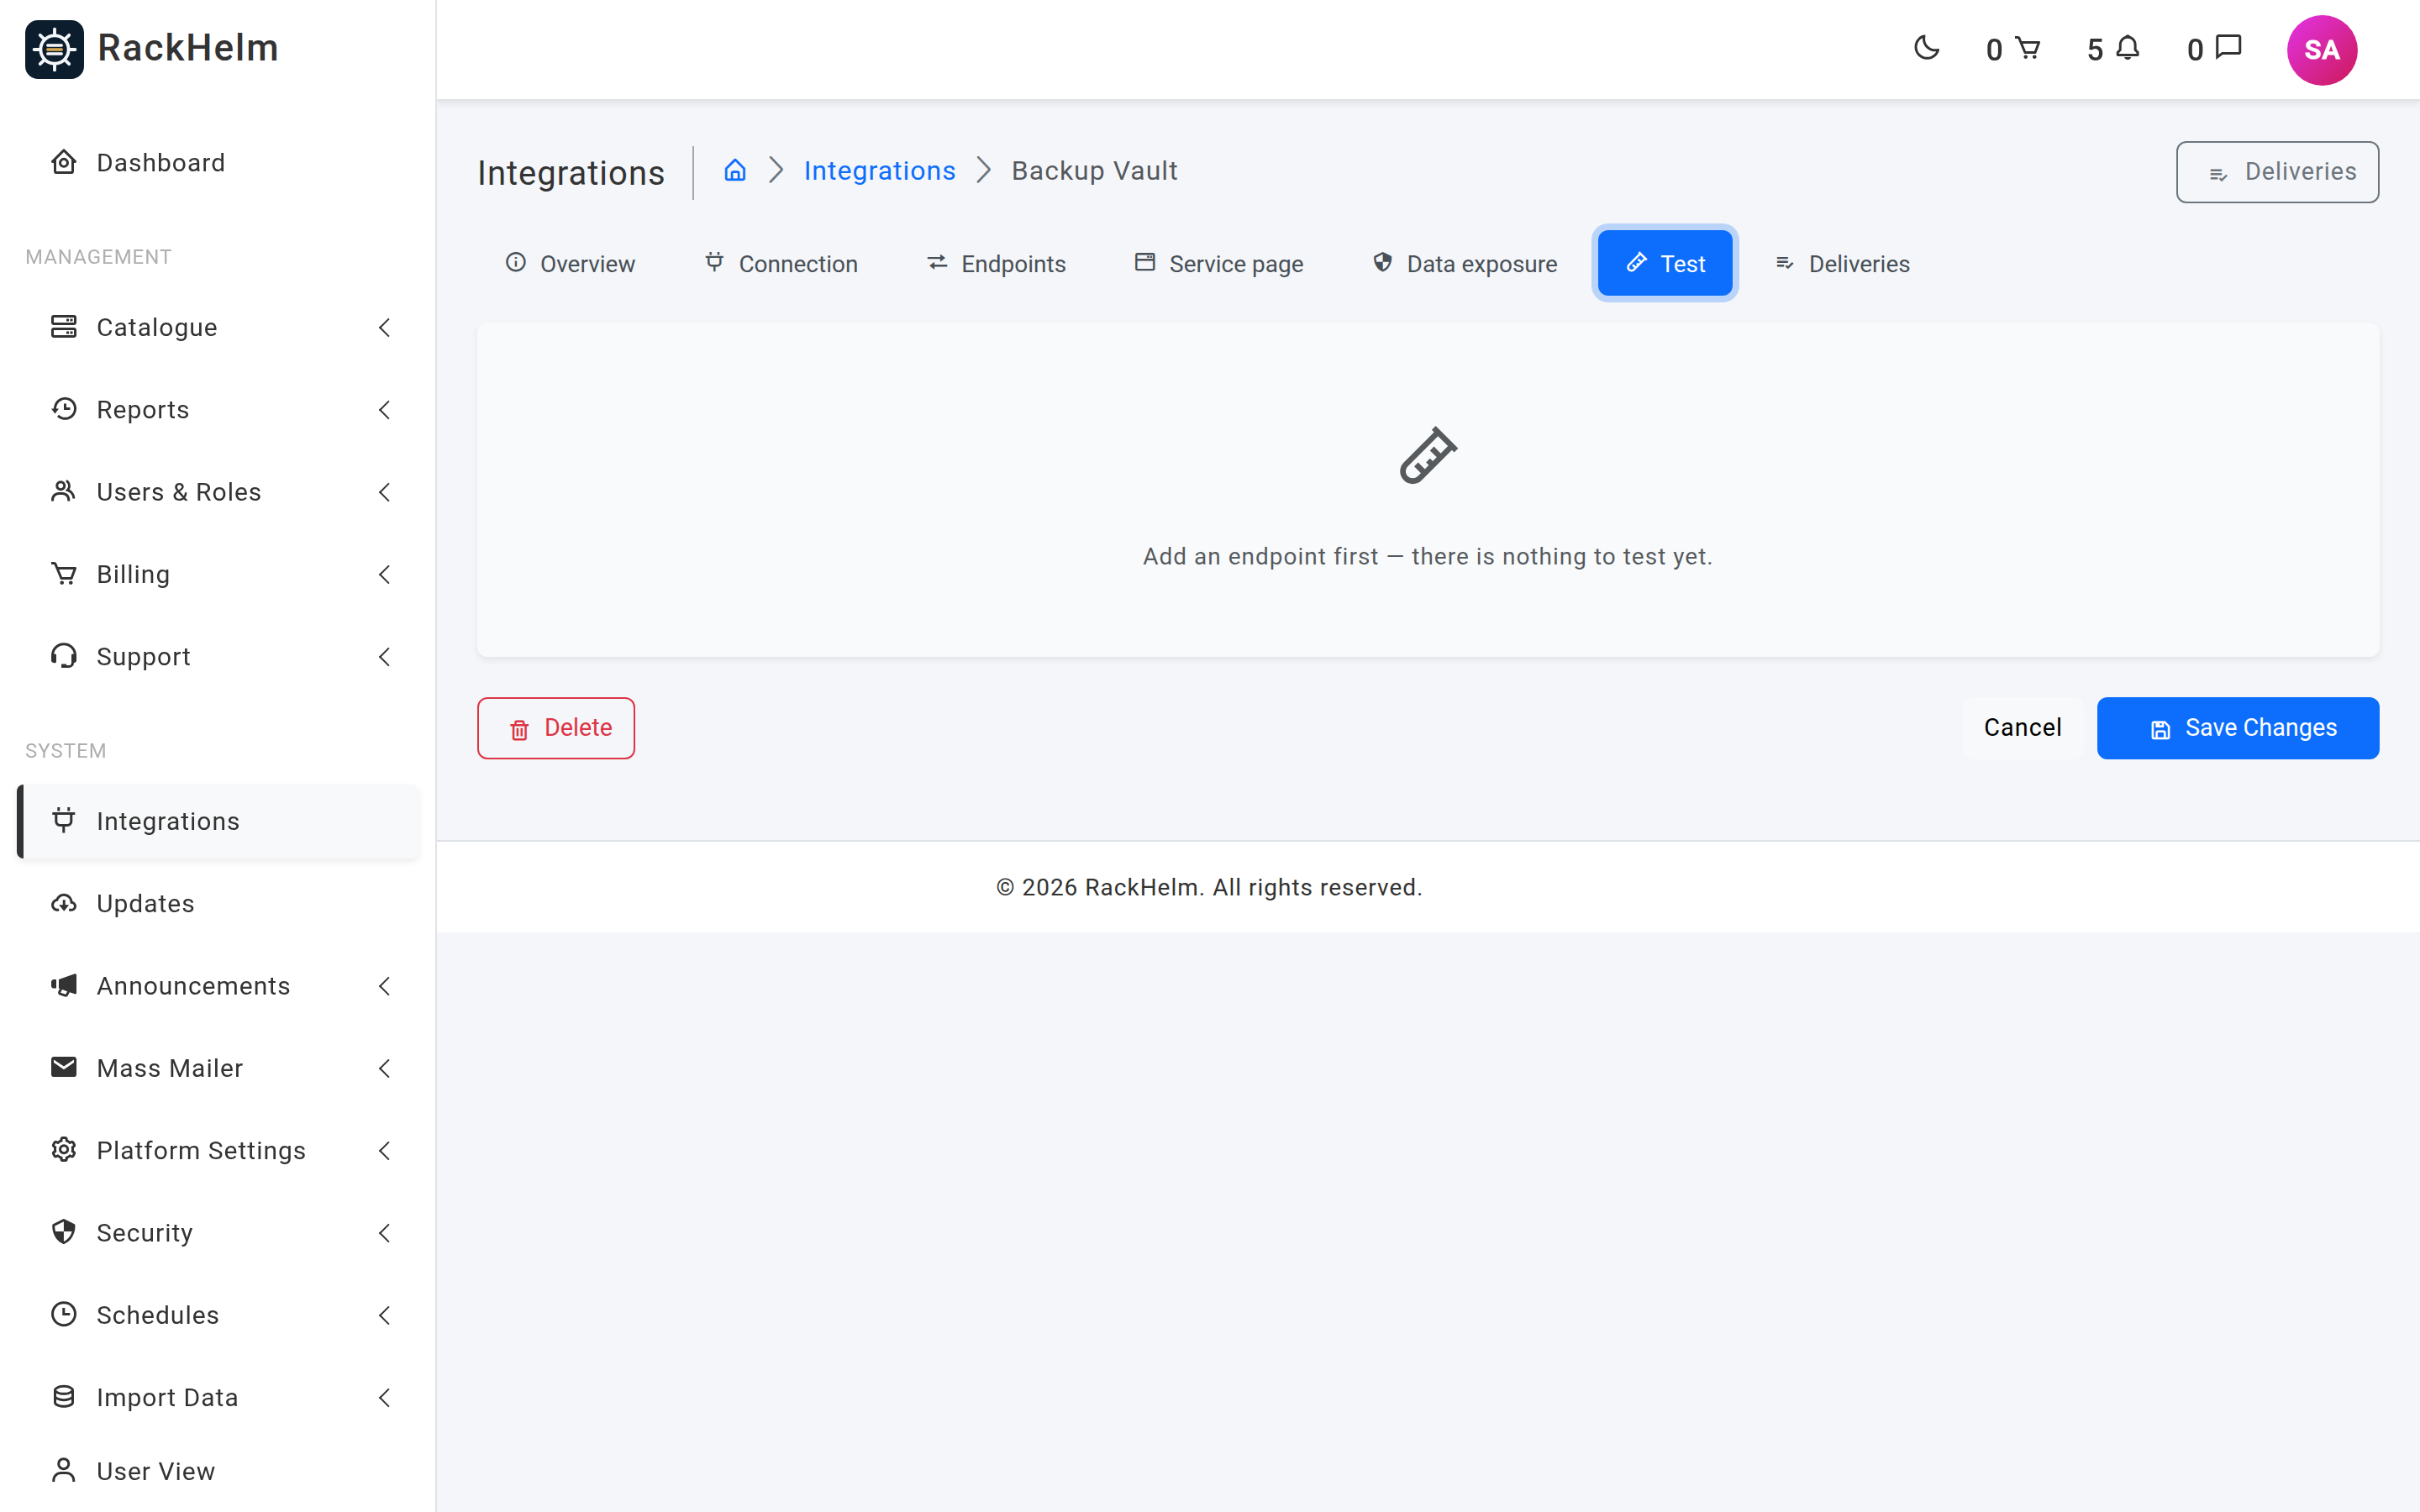Click the Updates cloud download icon
Image resolution: width=2420 pixels, height=1512 pixels.
pyautogui.click(x=64, y=903)
